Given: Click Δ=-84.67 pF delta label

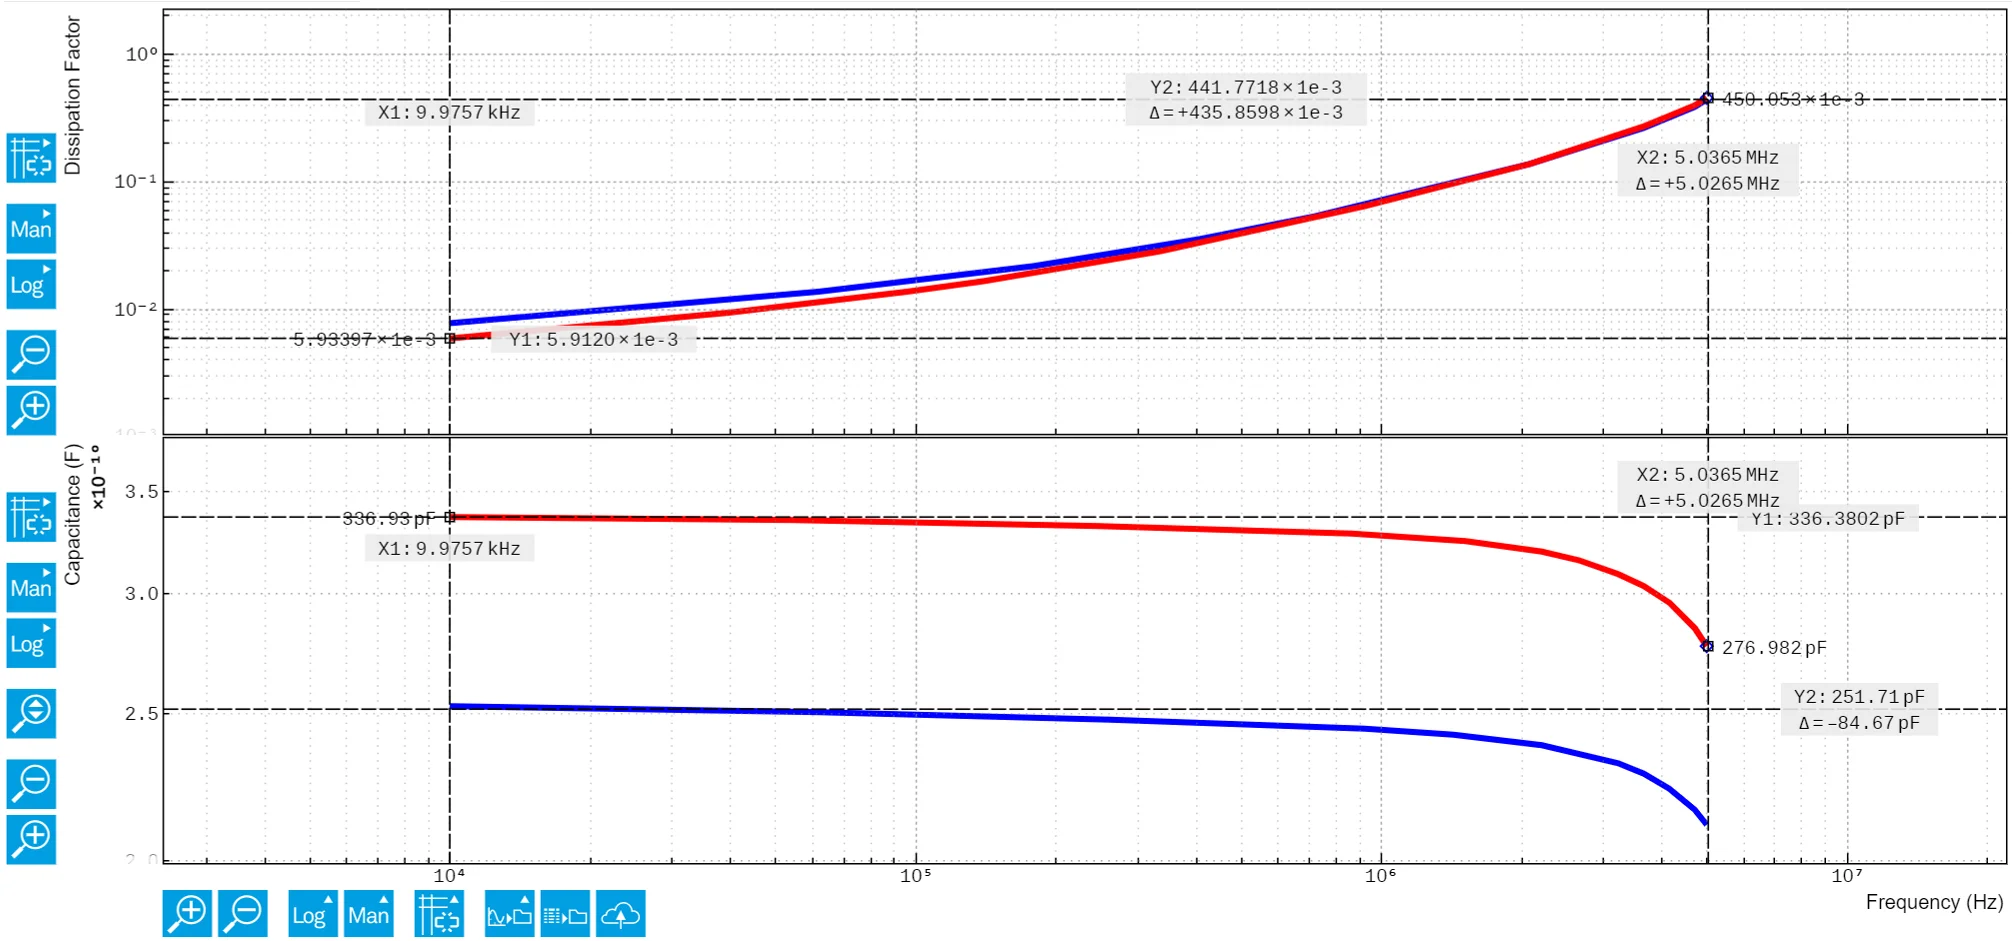Looking at the screenshot, I should [1859, 723].
